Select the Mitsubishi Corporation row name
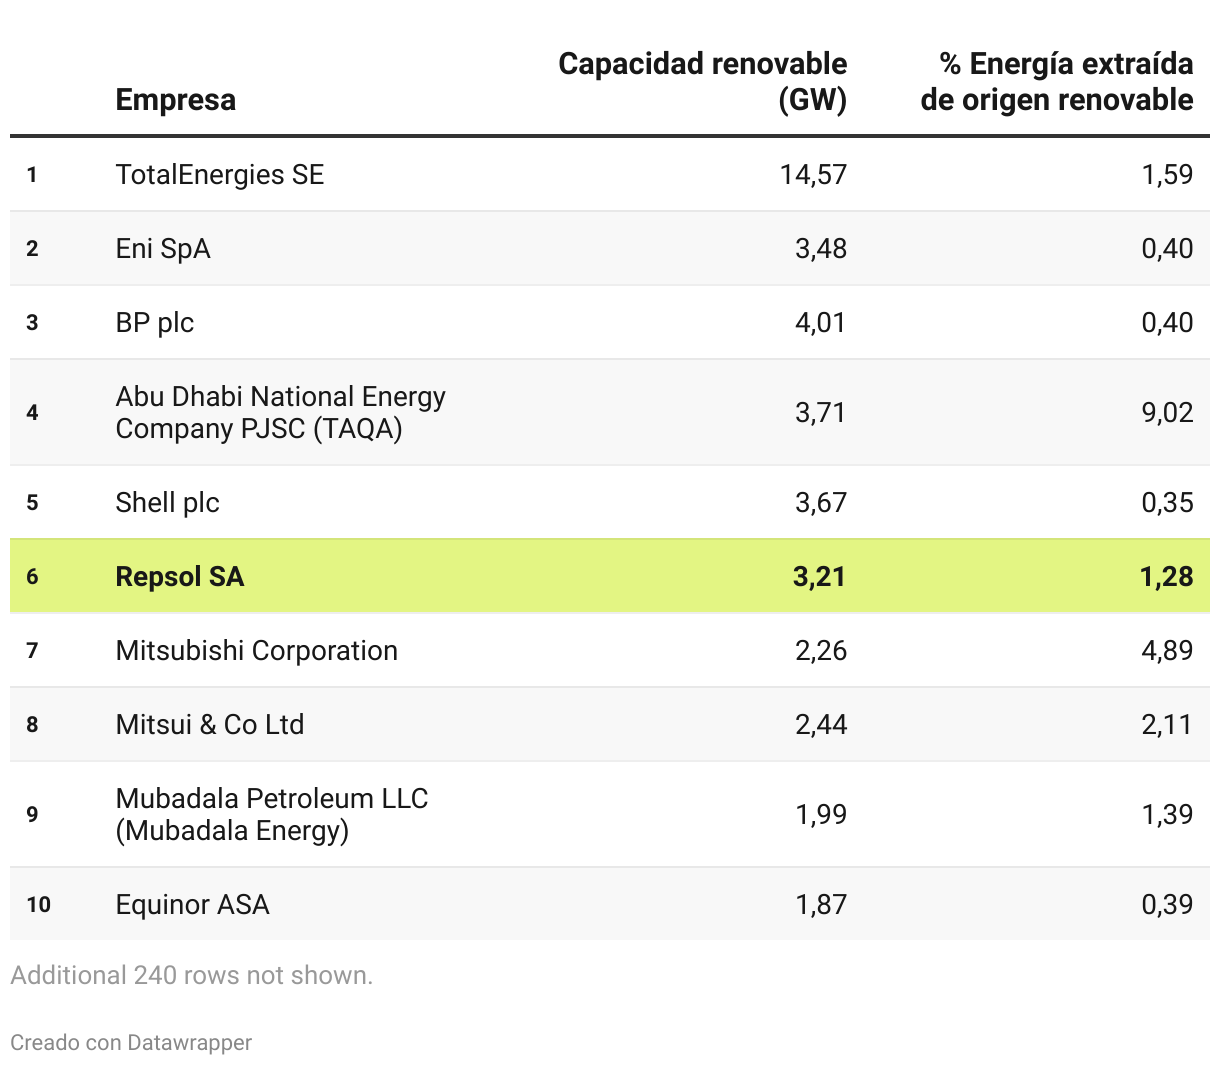This screenshot has height=1066, width=1220. [x=257, y=651]
